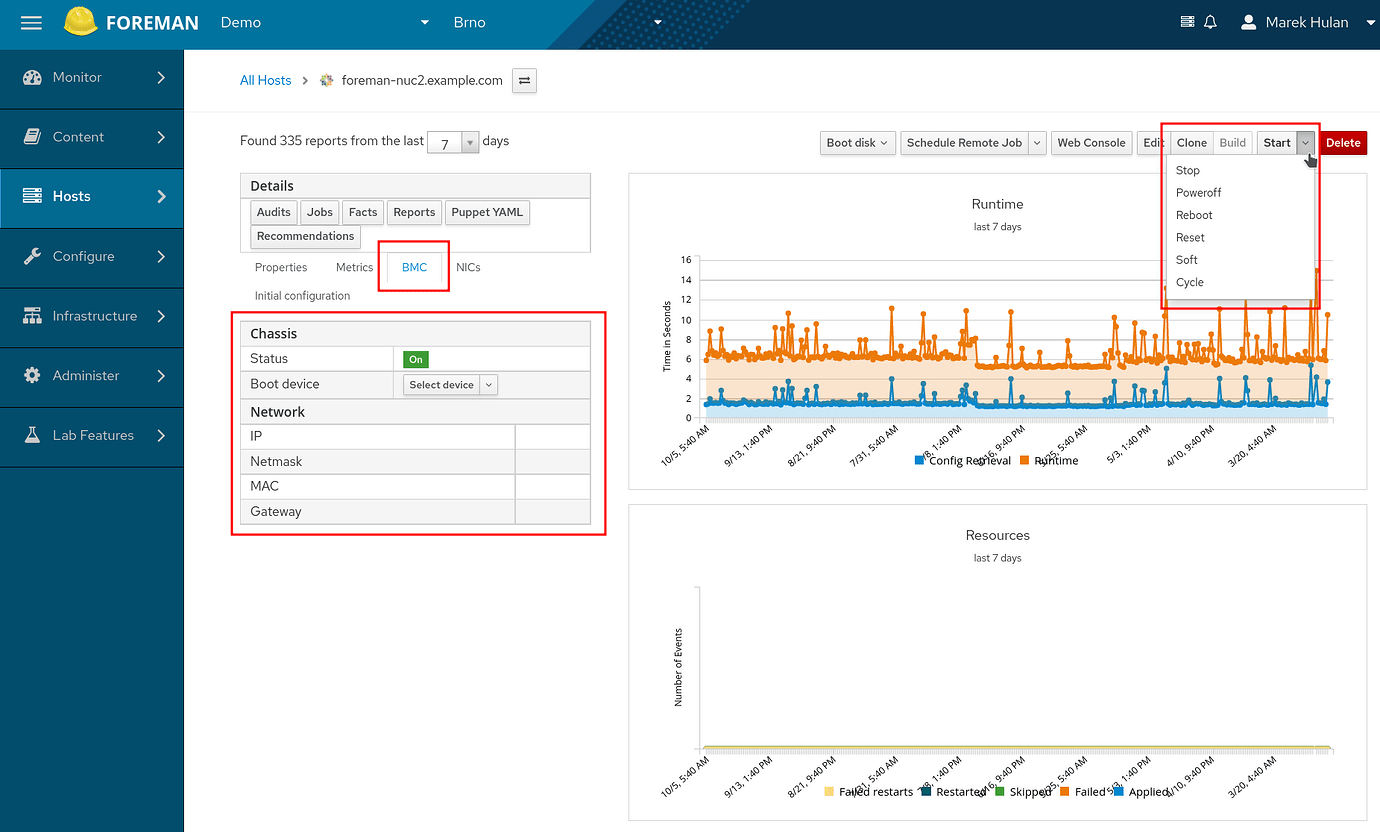Change the days value in the reports field
Viewport: 1380px width, 832px height.
pyautogui.click(x=447, y=141)
